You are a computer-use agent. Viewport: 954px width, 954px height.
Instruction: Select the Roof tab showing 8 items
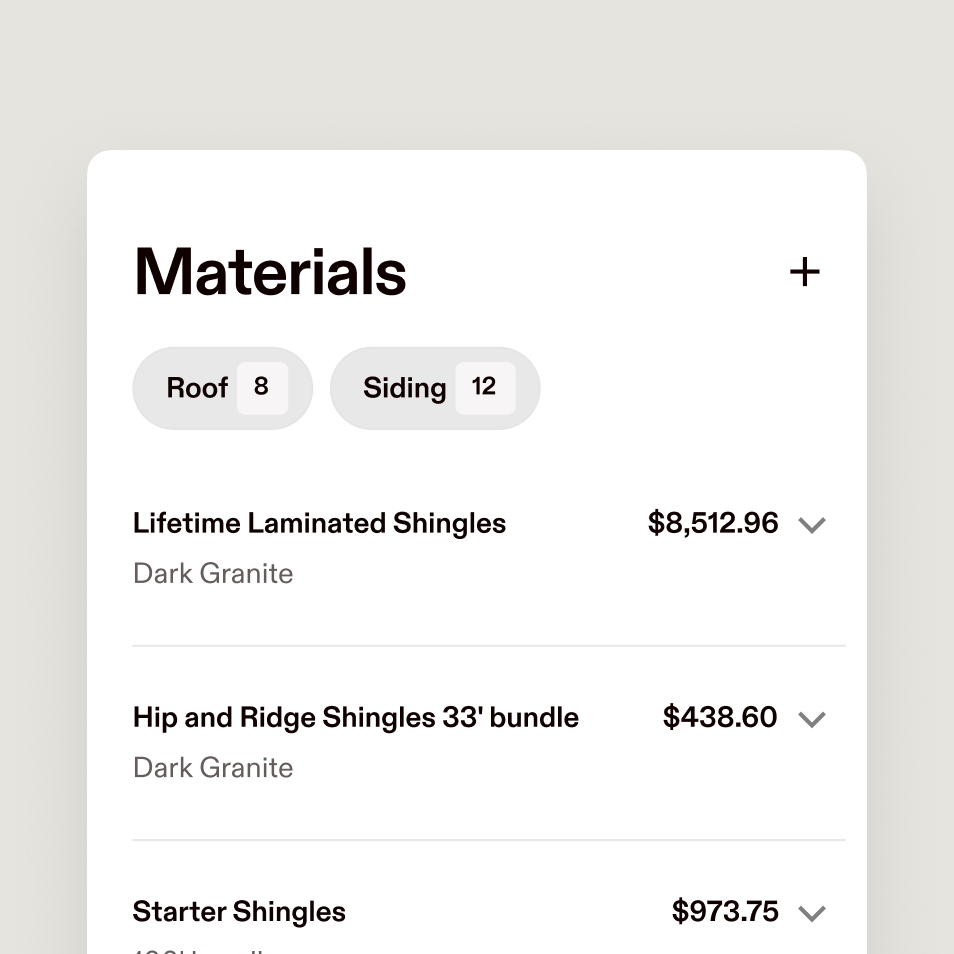click(222, 387)
